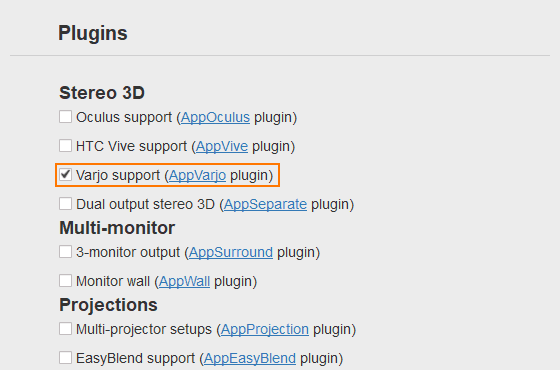Tick the HTC Vive support checkbox

[65, 146]
